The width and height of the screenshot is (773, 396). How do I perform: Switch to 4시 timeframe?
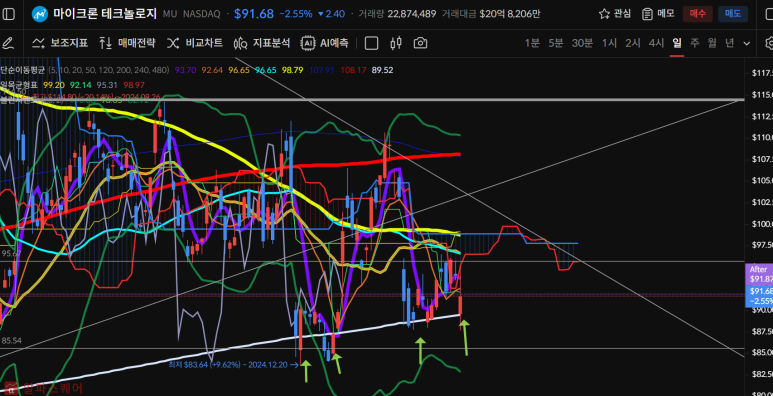coord(656,43)
